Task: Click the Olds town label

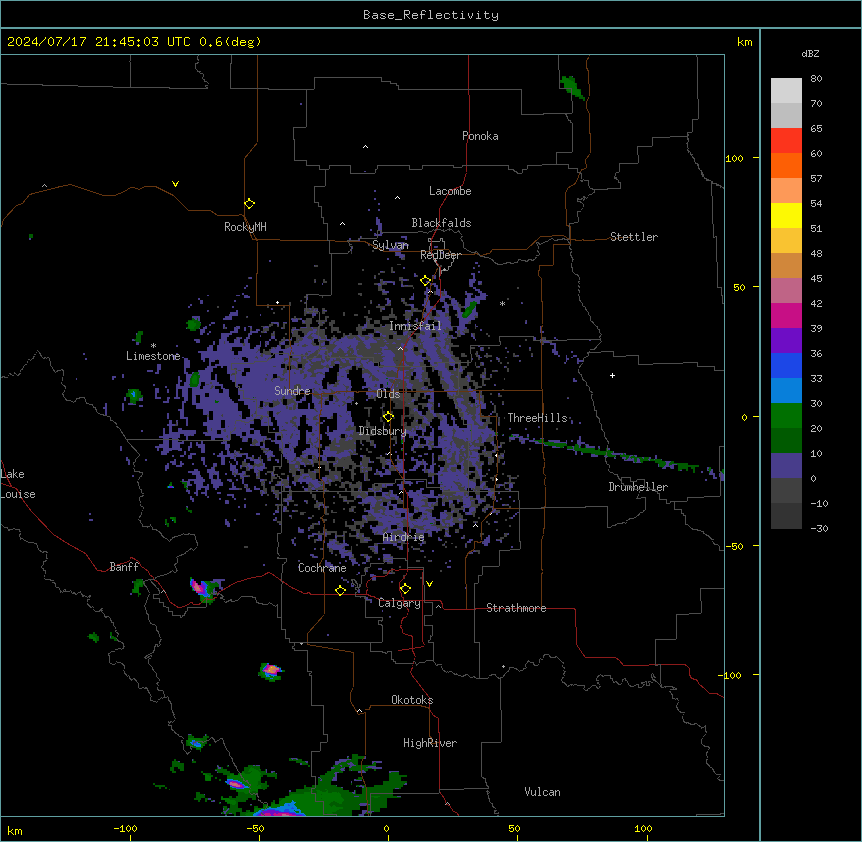Action: click(x=388, y=394)
